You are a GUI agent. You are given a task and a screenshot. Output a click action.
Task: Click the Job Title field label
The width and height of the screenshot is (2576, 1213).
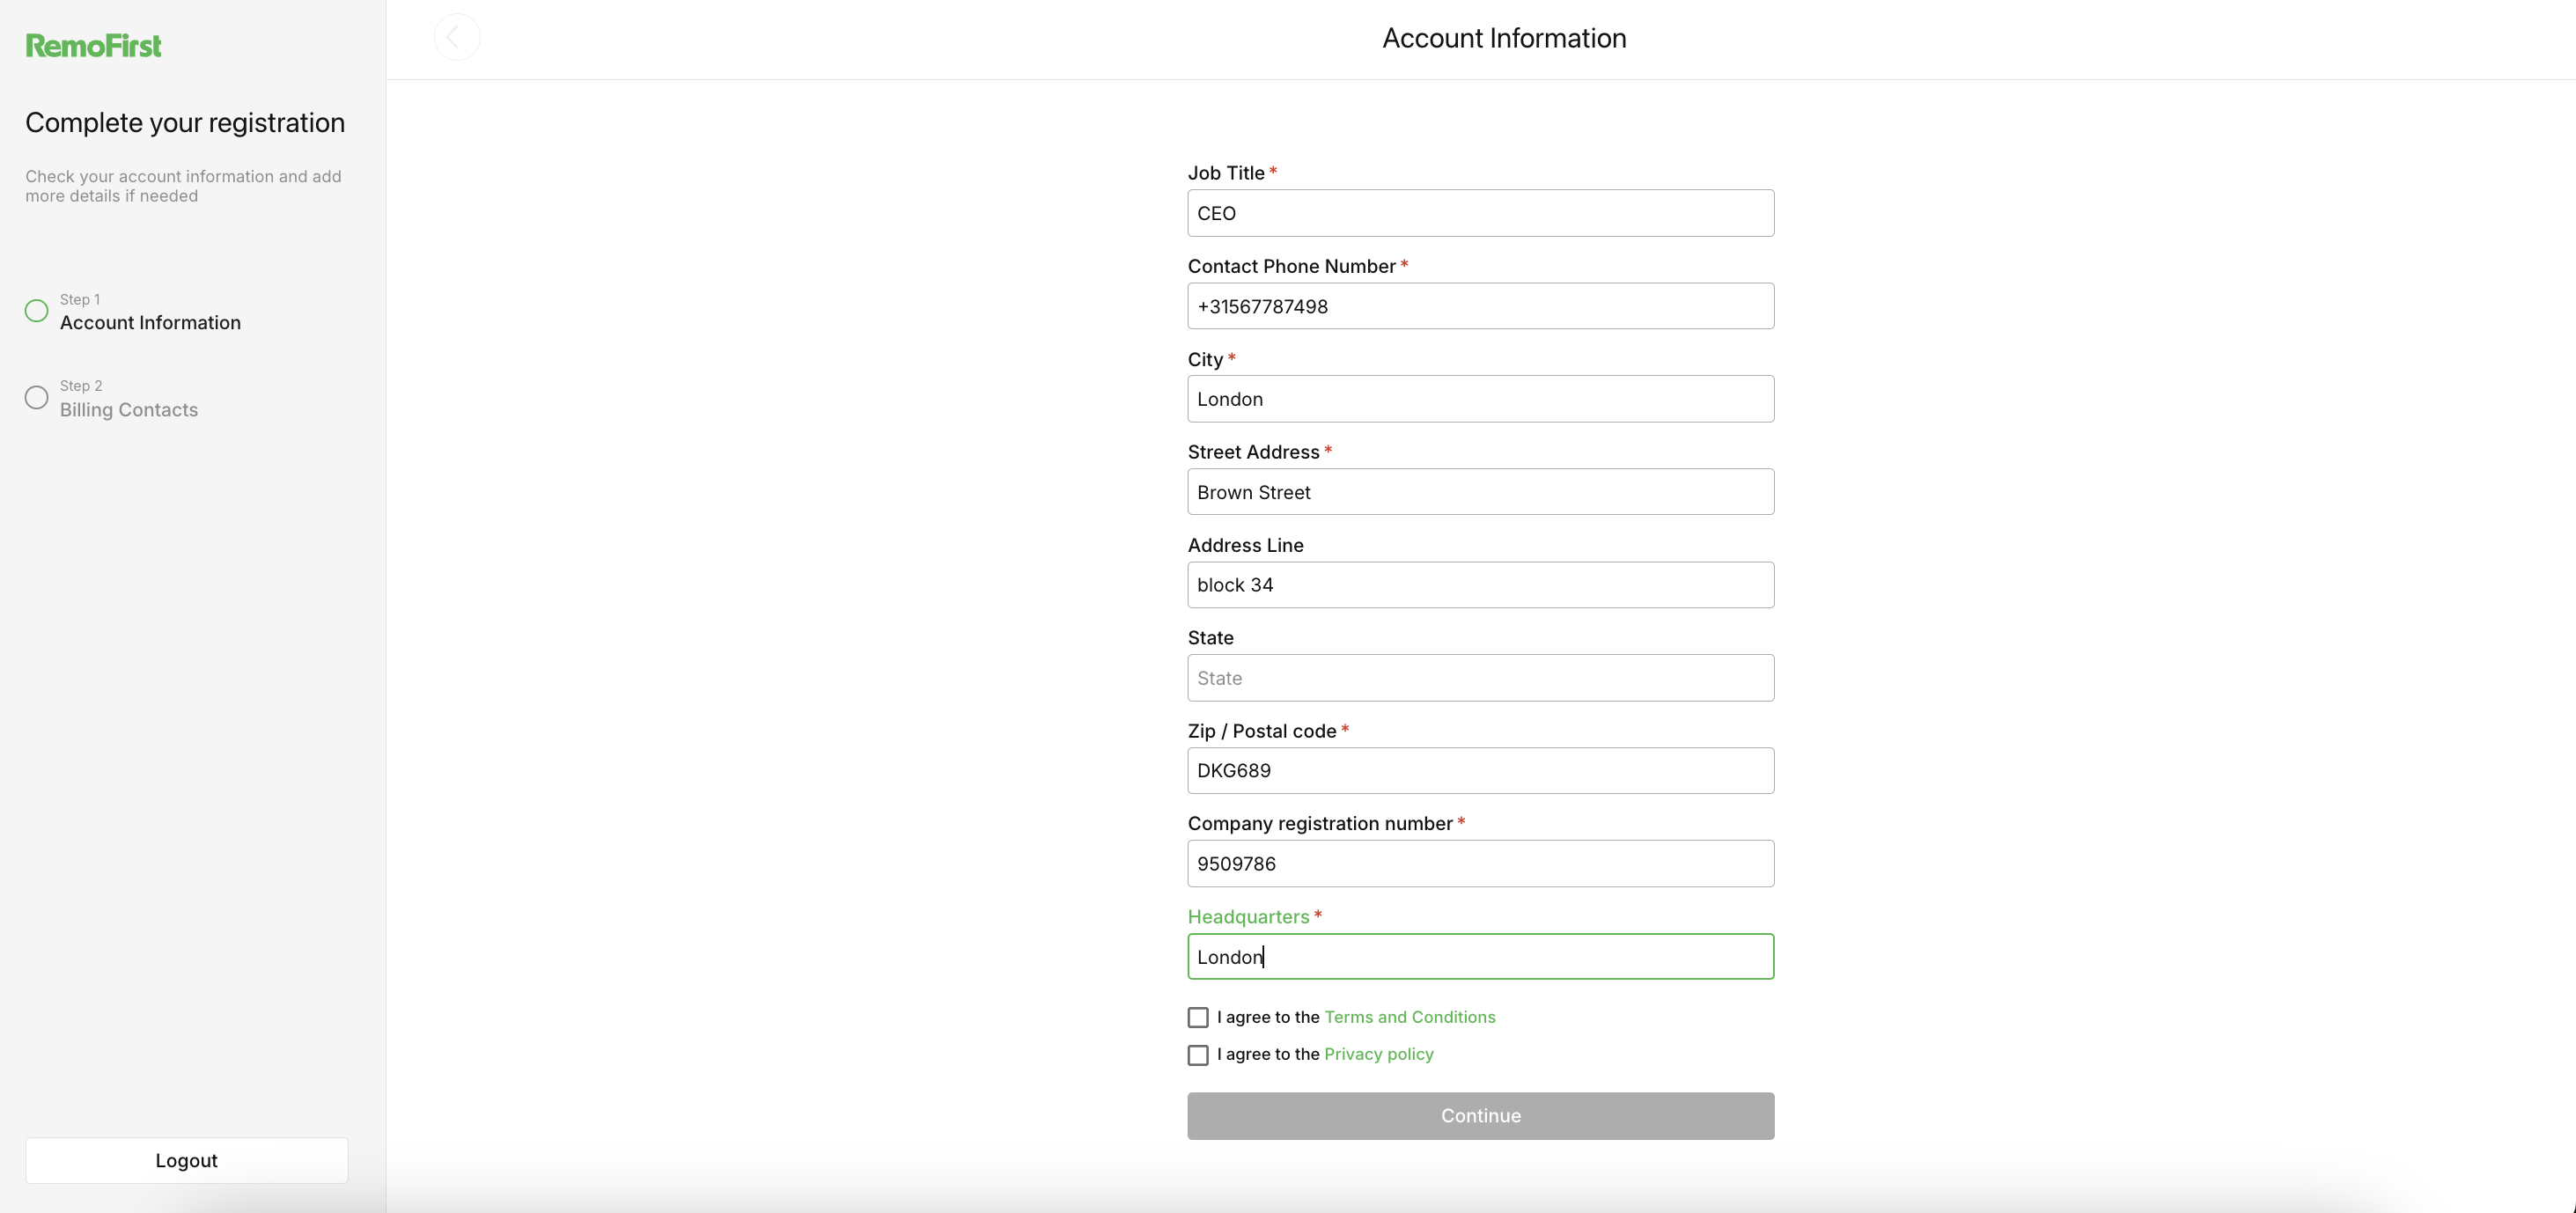point(1226,173)
